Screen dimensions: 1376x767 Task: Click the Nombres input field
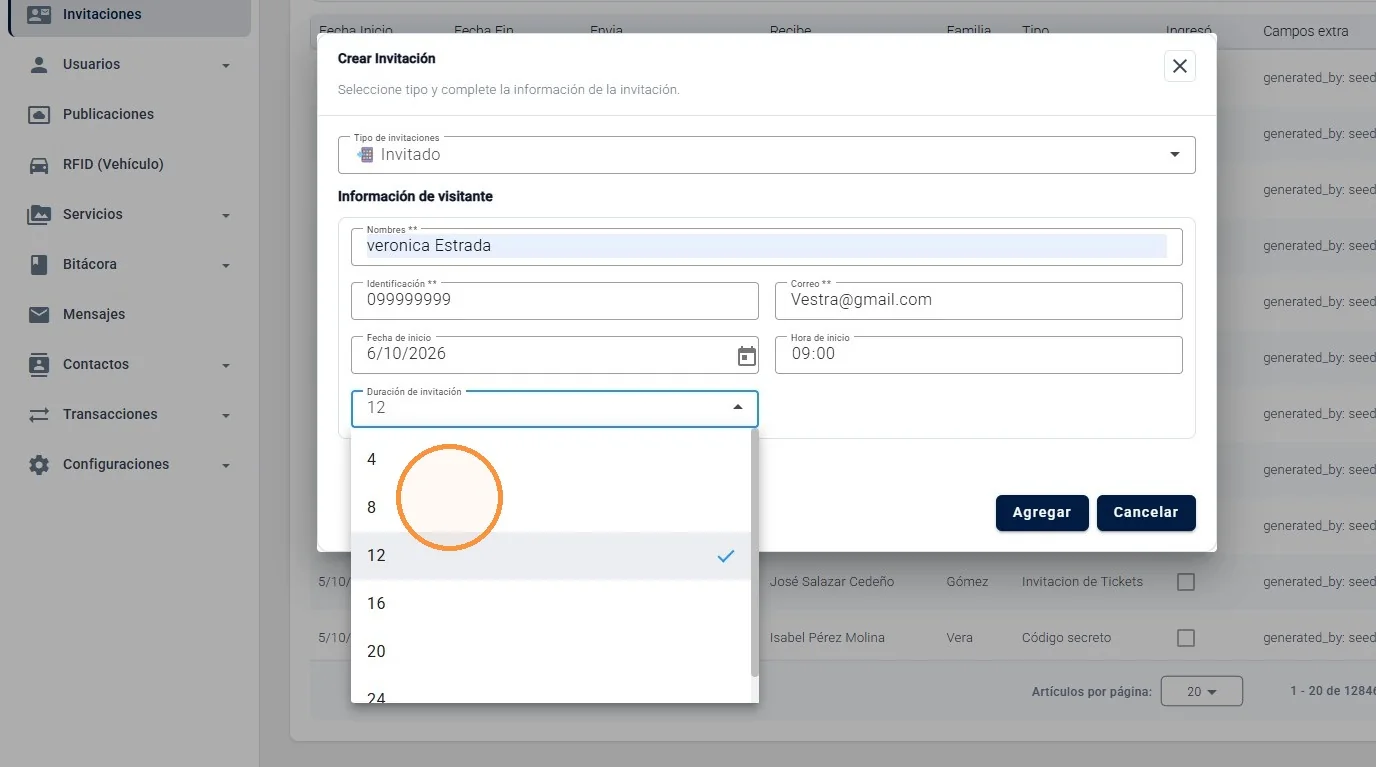coord(767,246)
